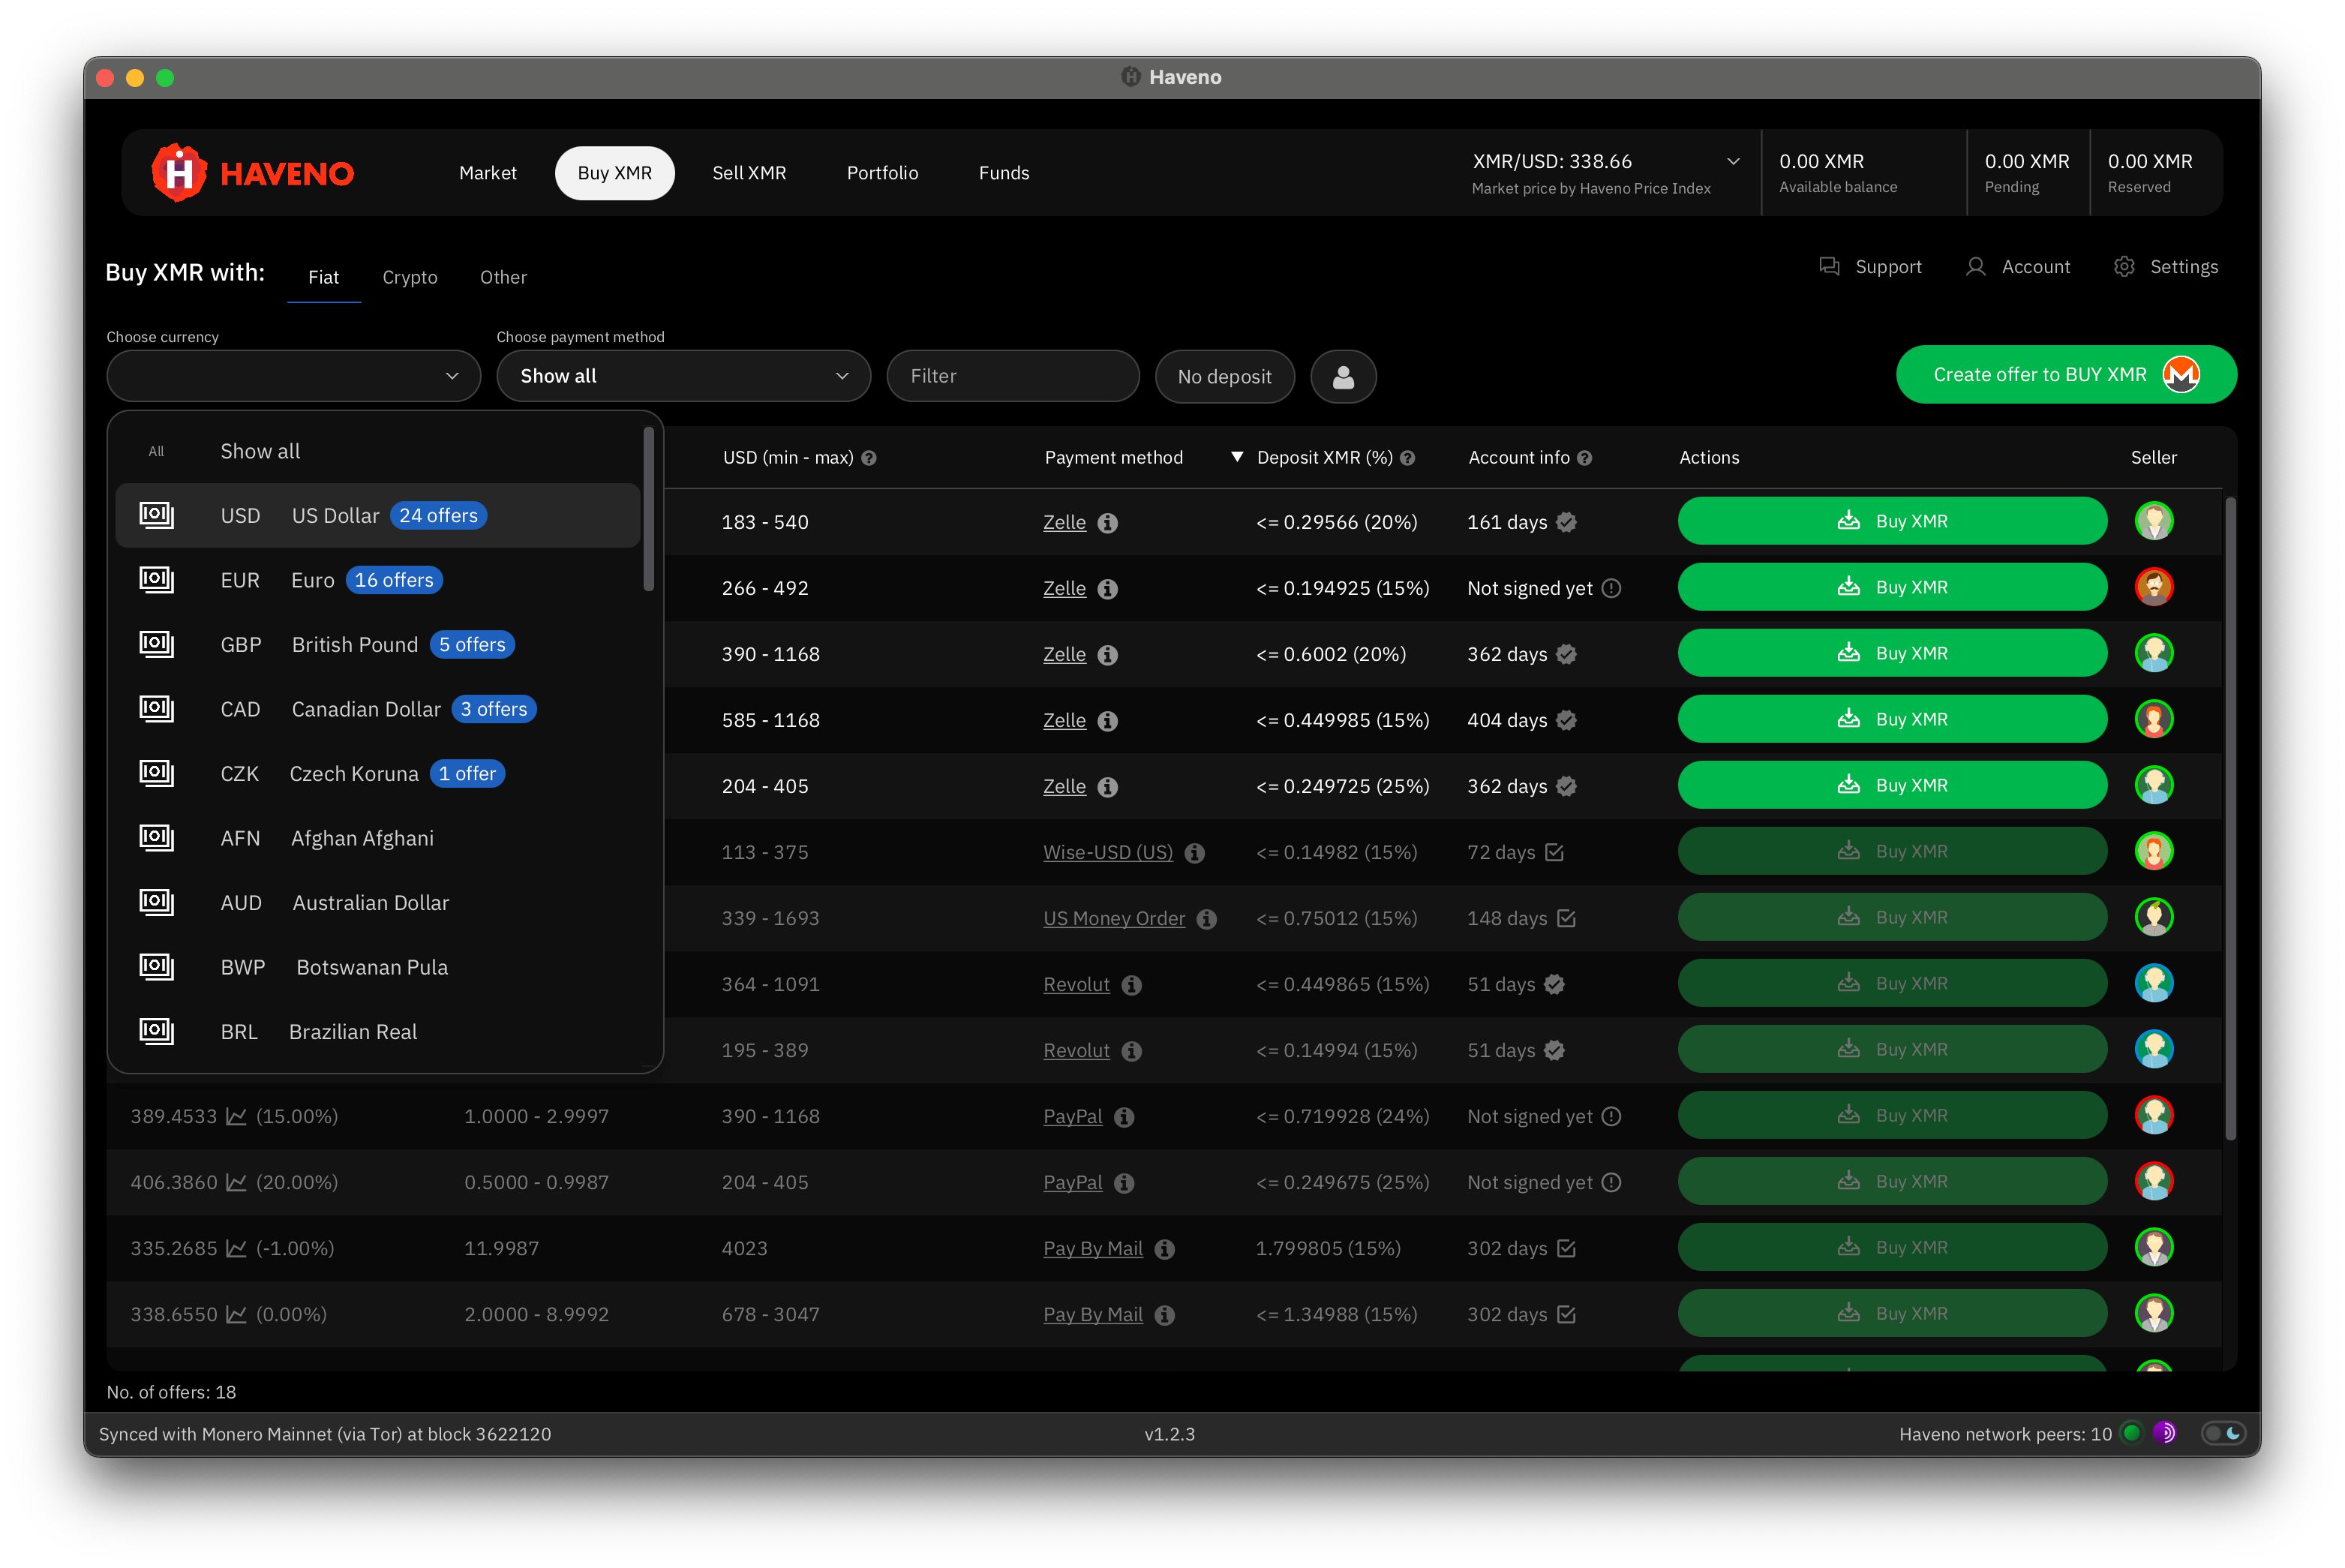Screen dimensions: 2345x1568
Task: Click the info icon next to the first Zelle entry
Action: (x=1108, y=522)
